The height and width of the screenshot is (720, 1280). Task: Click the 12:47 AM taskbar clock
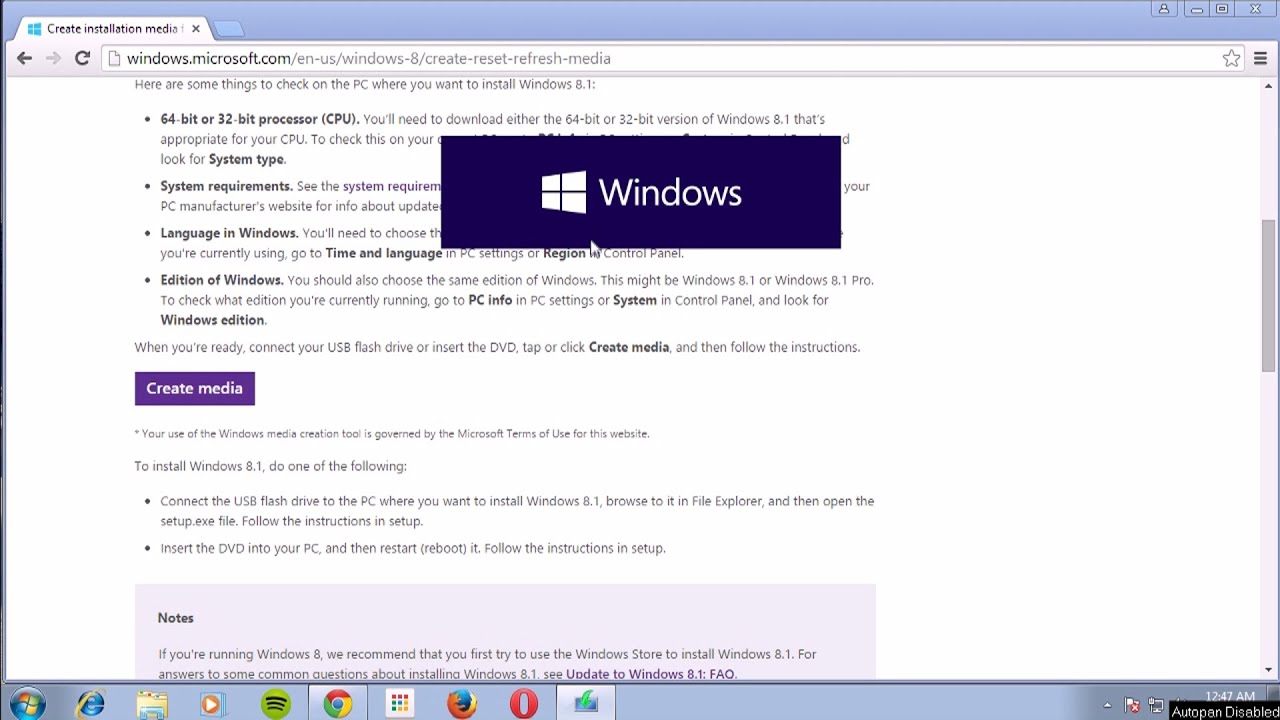point(1229,696)
